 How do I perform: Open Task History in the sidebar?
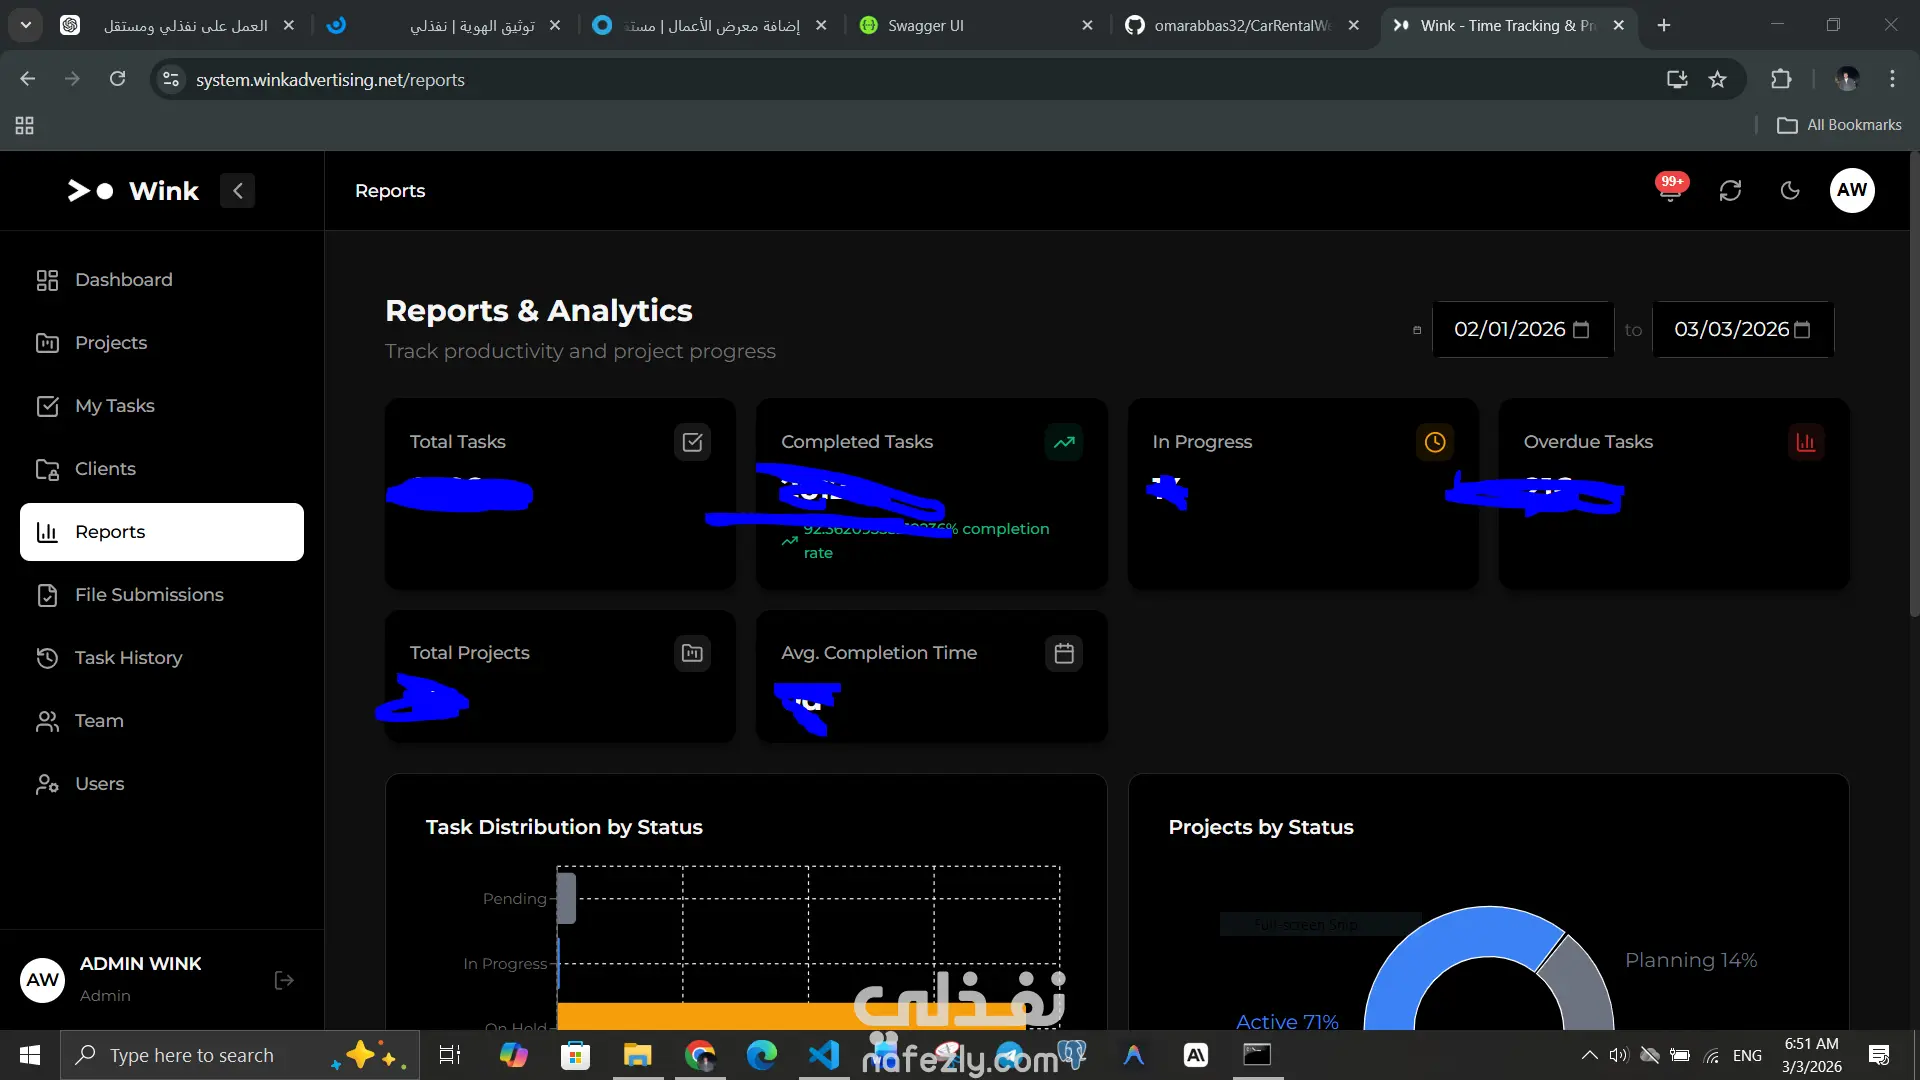[x=128, y=658]
